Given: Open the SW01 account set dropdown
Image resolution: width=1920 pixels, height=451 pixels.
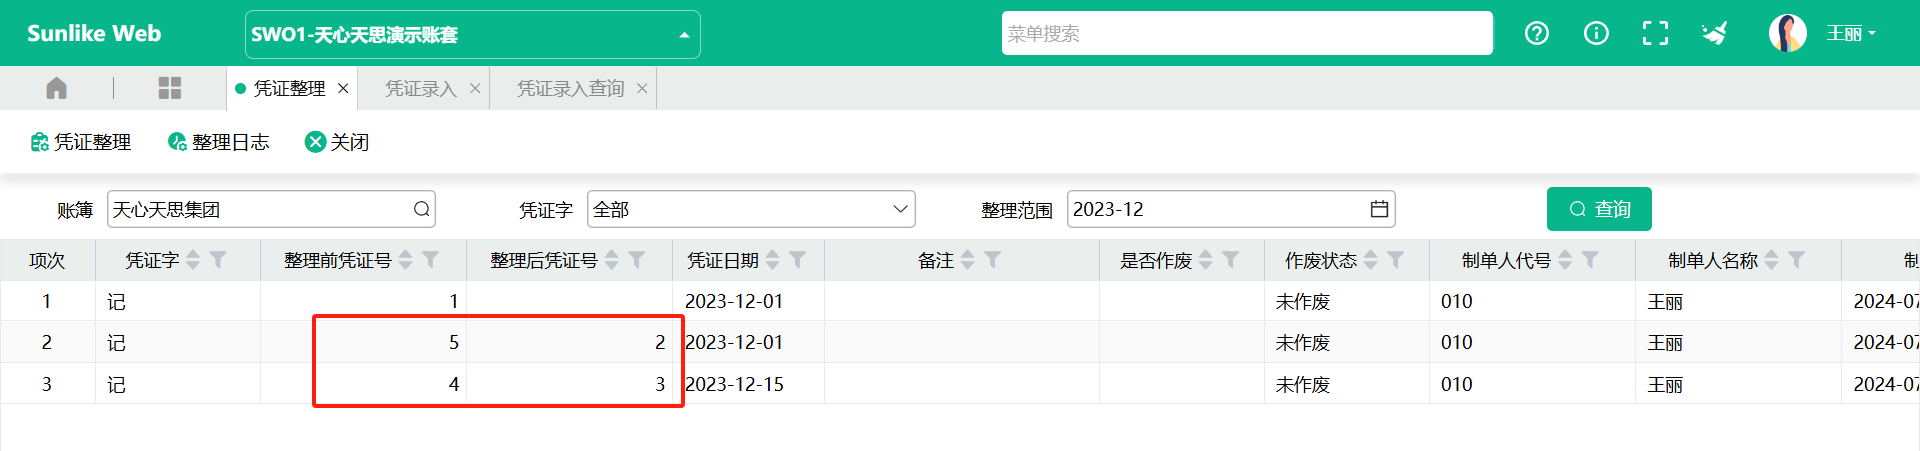Looking at the screenshot, I should coord(472,34).
